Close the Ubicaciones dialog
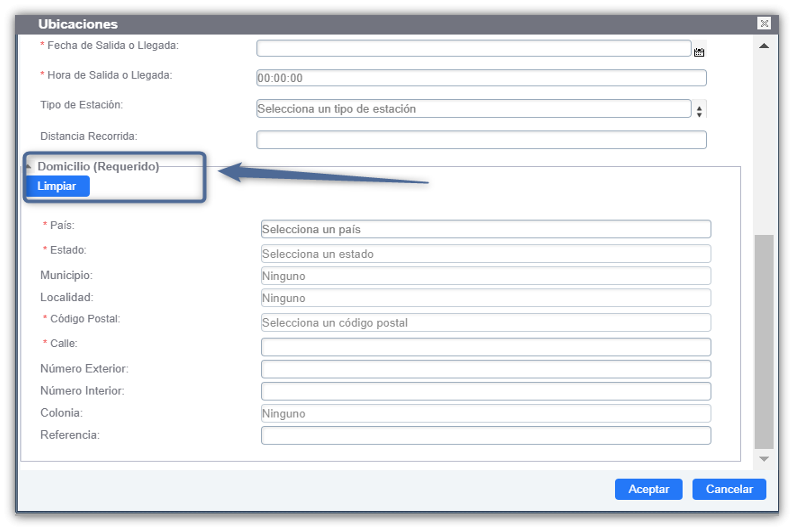Viewport: 794px width, 531px height. [764, 23]
